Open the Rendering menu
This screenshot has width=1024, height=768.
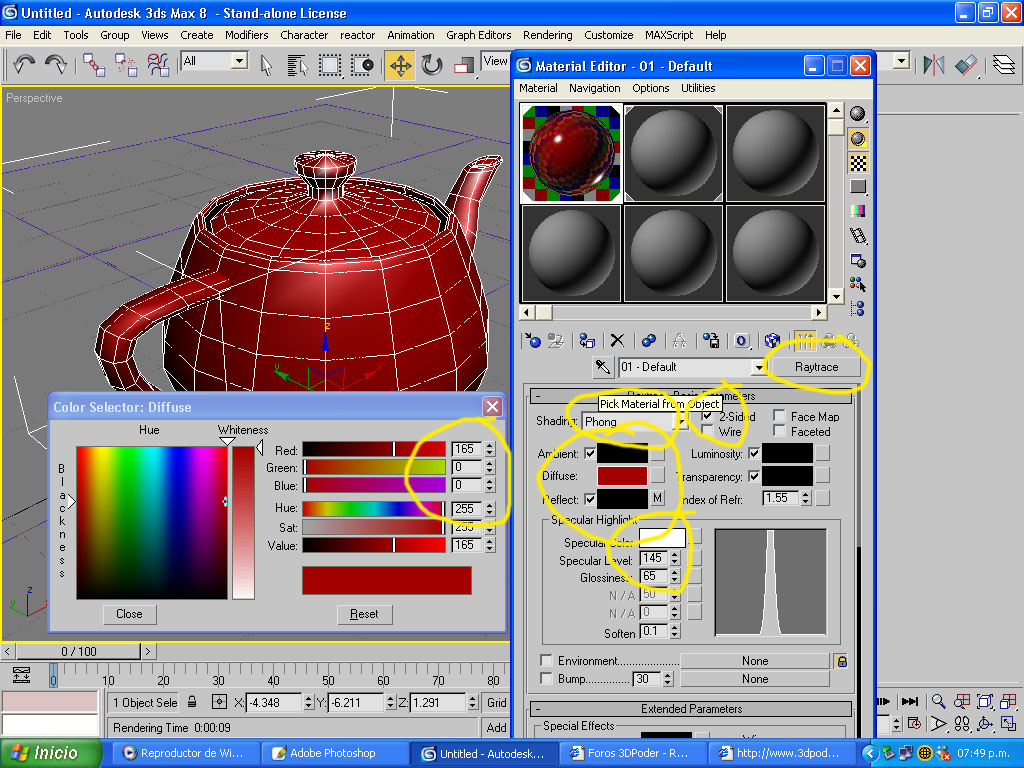click(547, 35)
